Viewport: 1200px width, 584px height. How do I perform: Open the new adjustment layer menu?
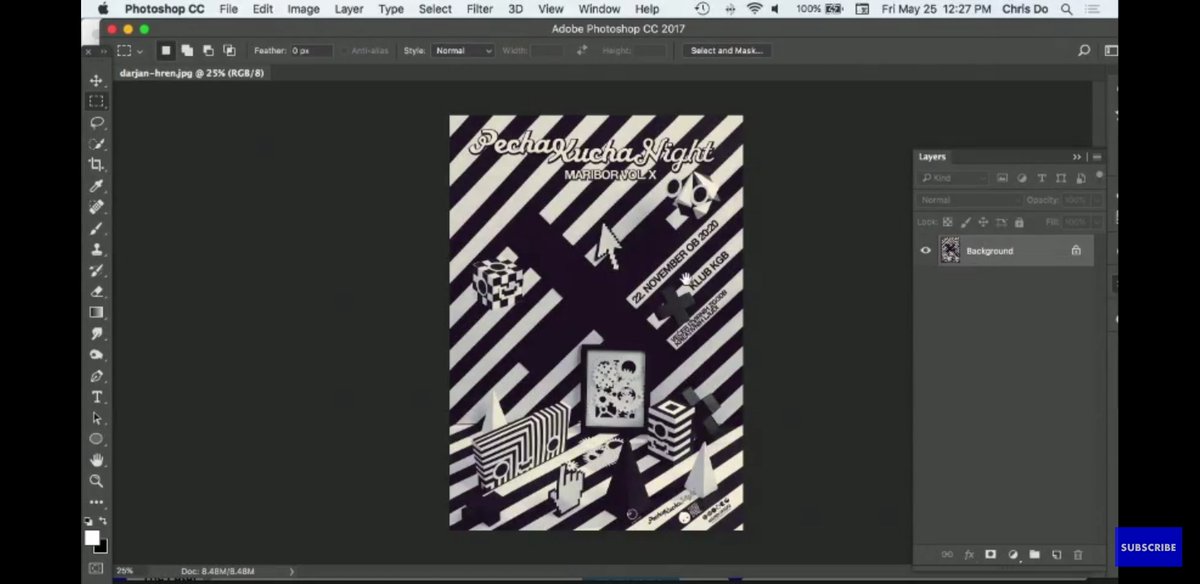(1013, 554)
